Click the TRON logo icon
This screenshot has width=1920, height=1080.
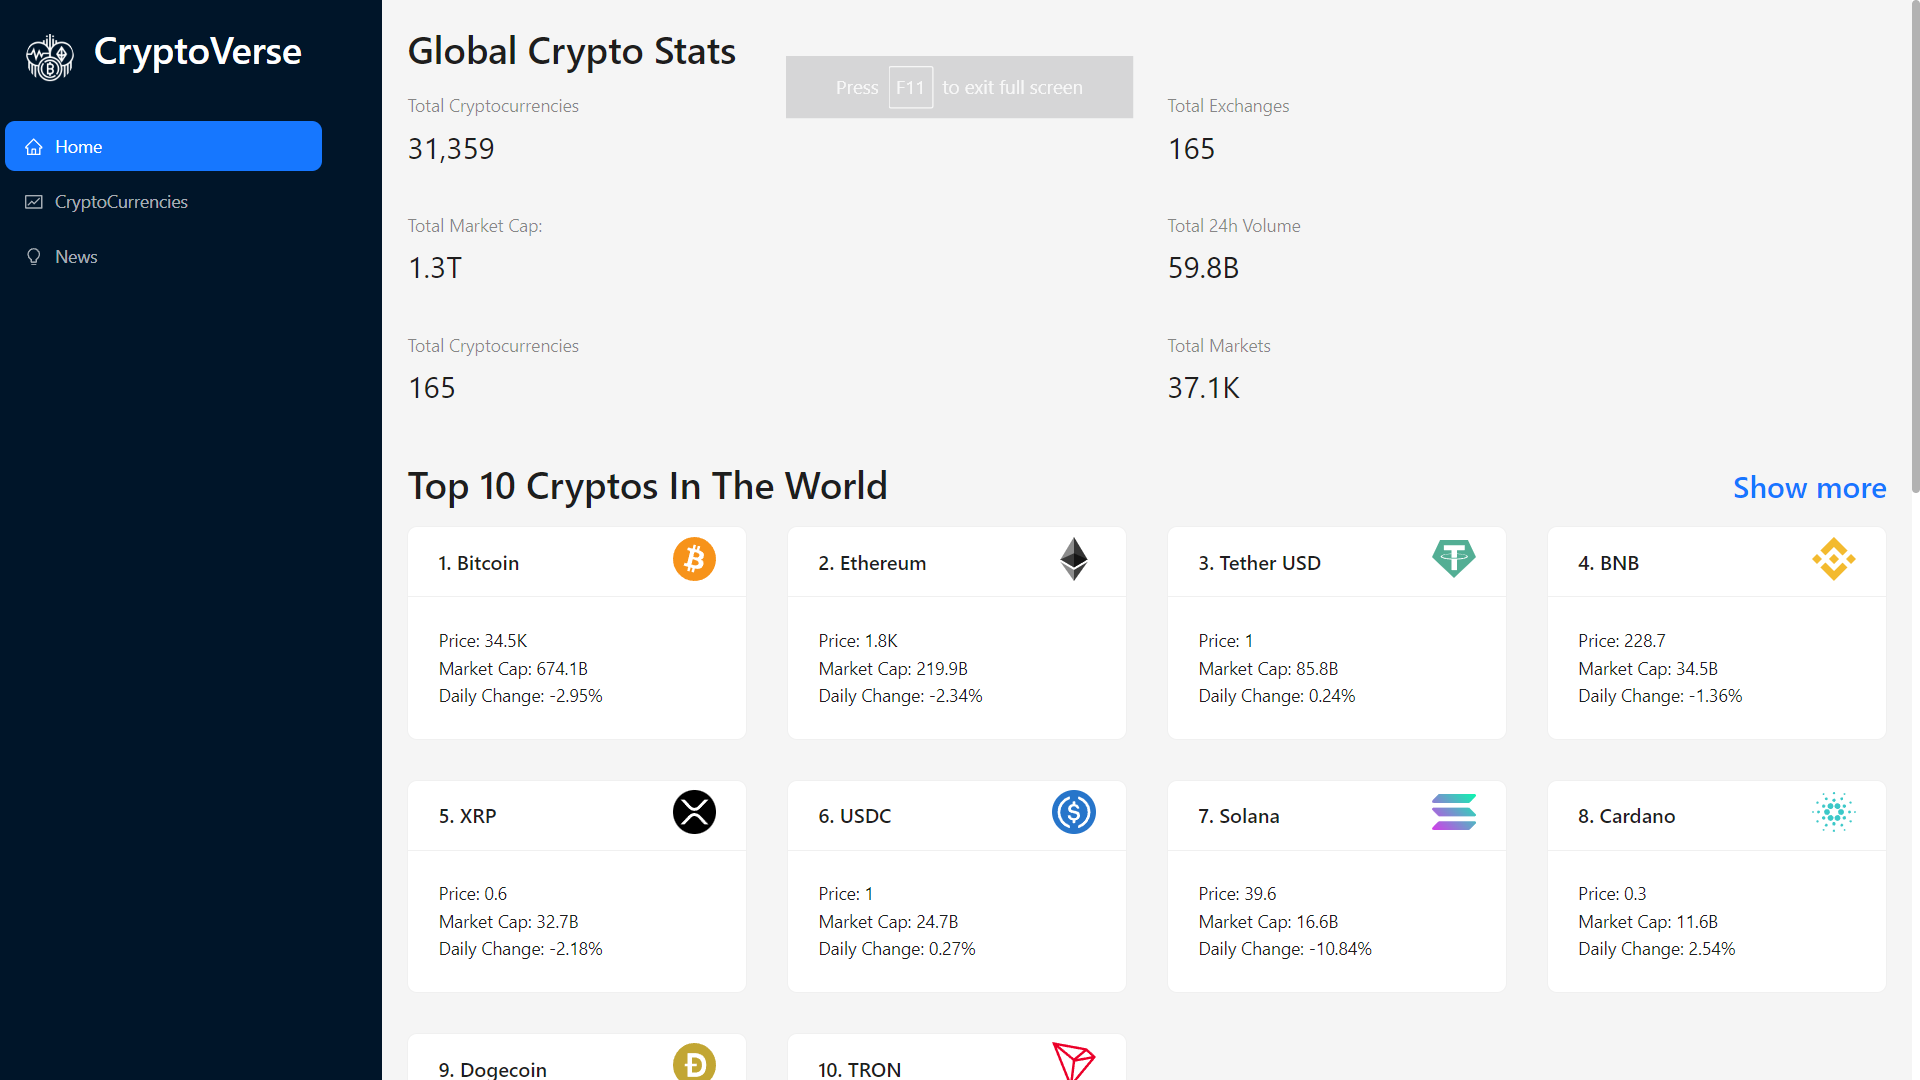(1073, 1062)
